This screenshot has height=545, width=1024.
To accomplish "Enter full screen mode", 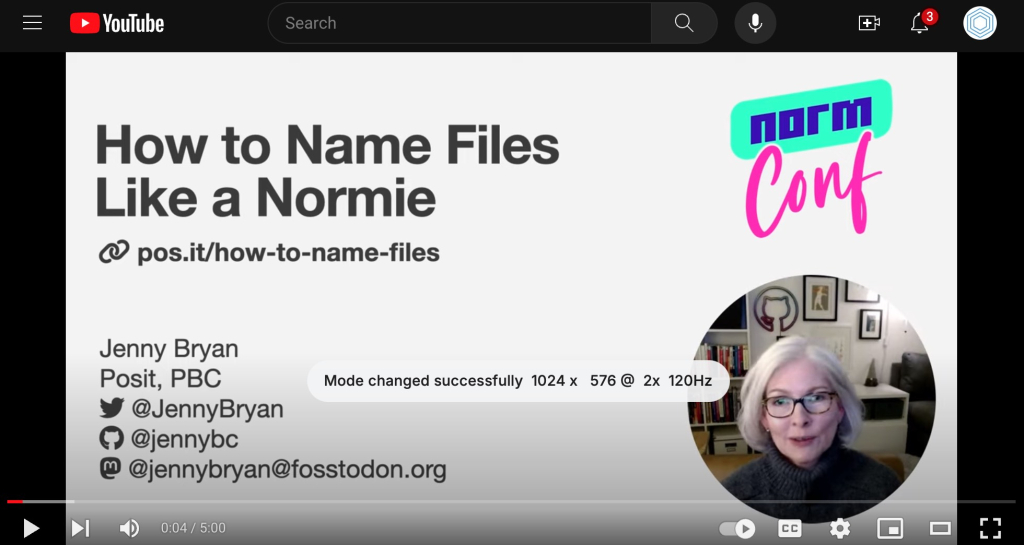I will pos(991,528).
